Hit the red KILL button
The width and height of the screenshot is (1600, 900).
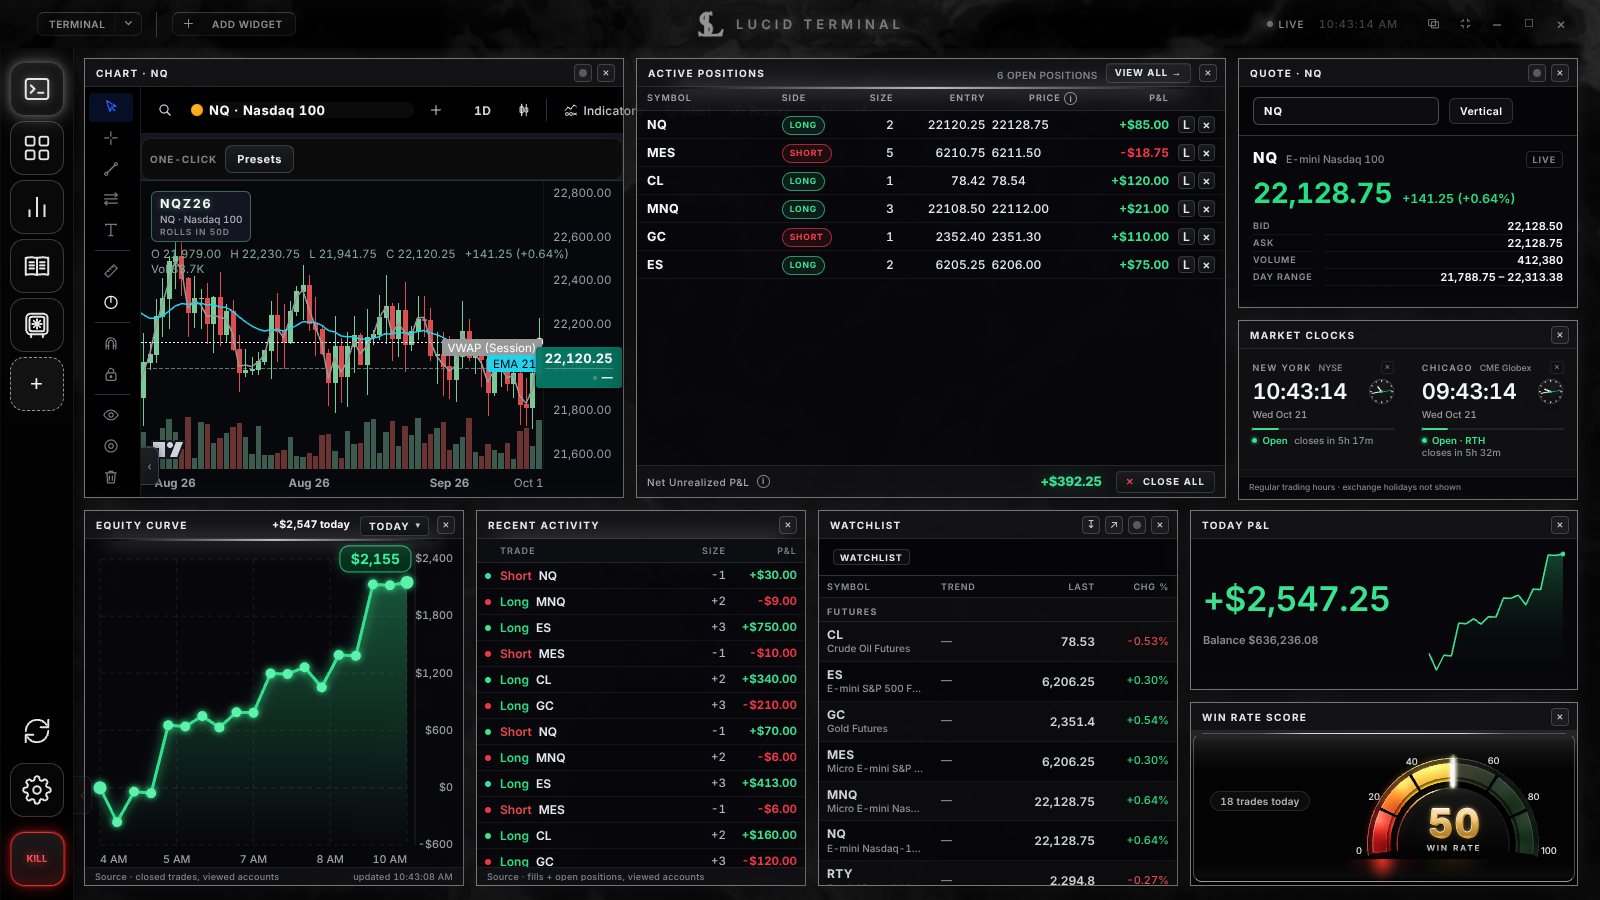[x=37, y=858]
